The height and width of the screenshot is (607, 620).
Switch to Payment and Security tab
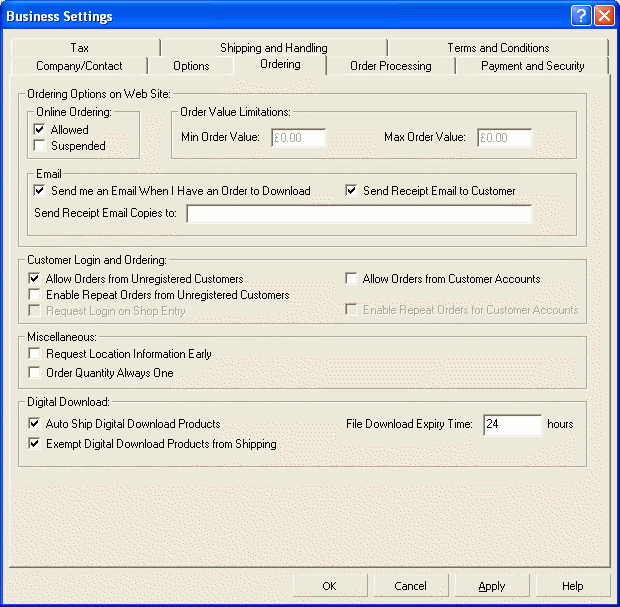point(532,66)
